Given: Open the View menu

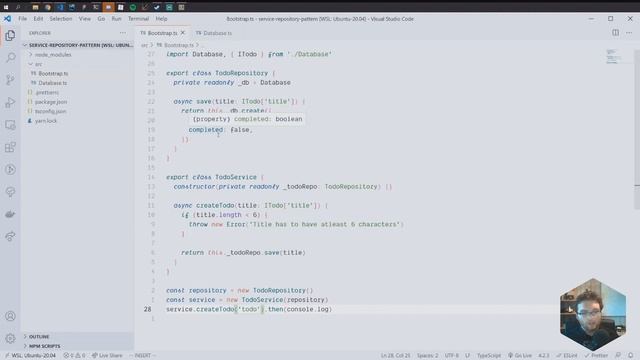Looking at the screenshot, I should point(84,19).
